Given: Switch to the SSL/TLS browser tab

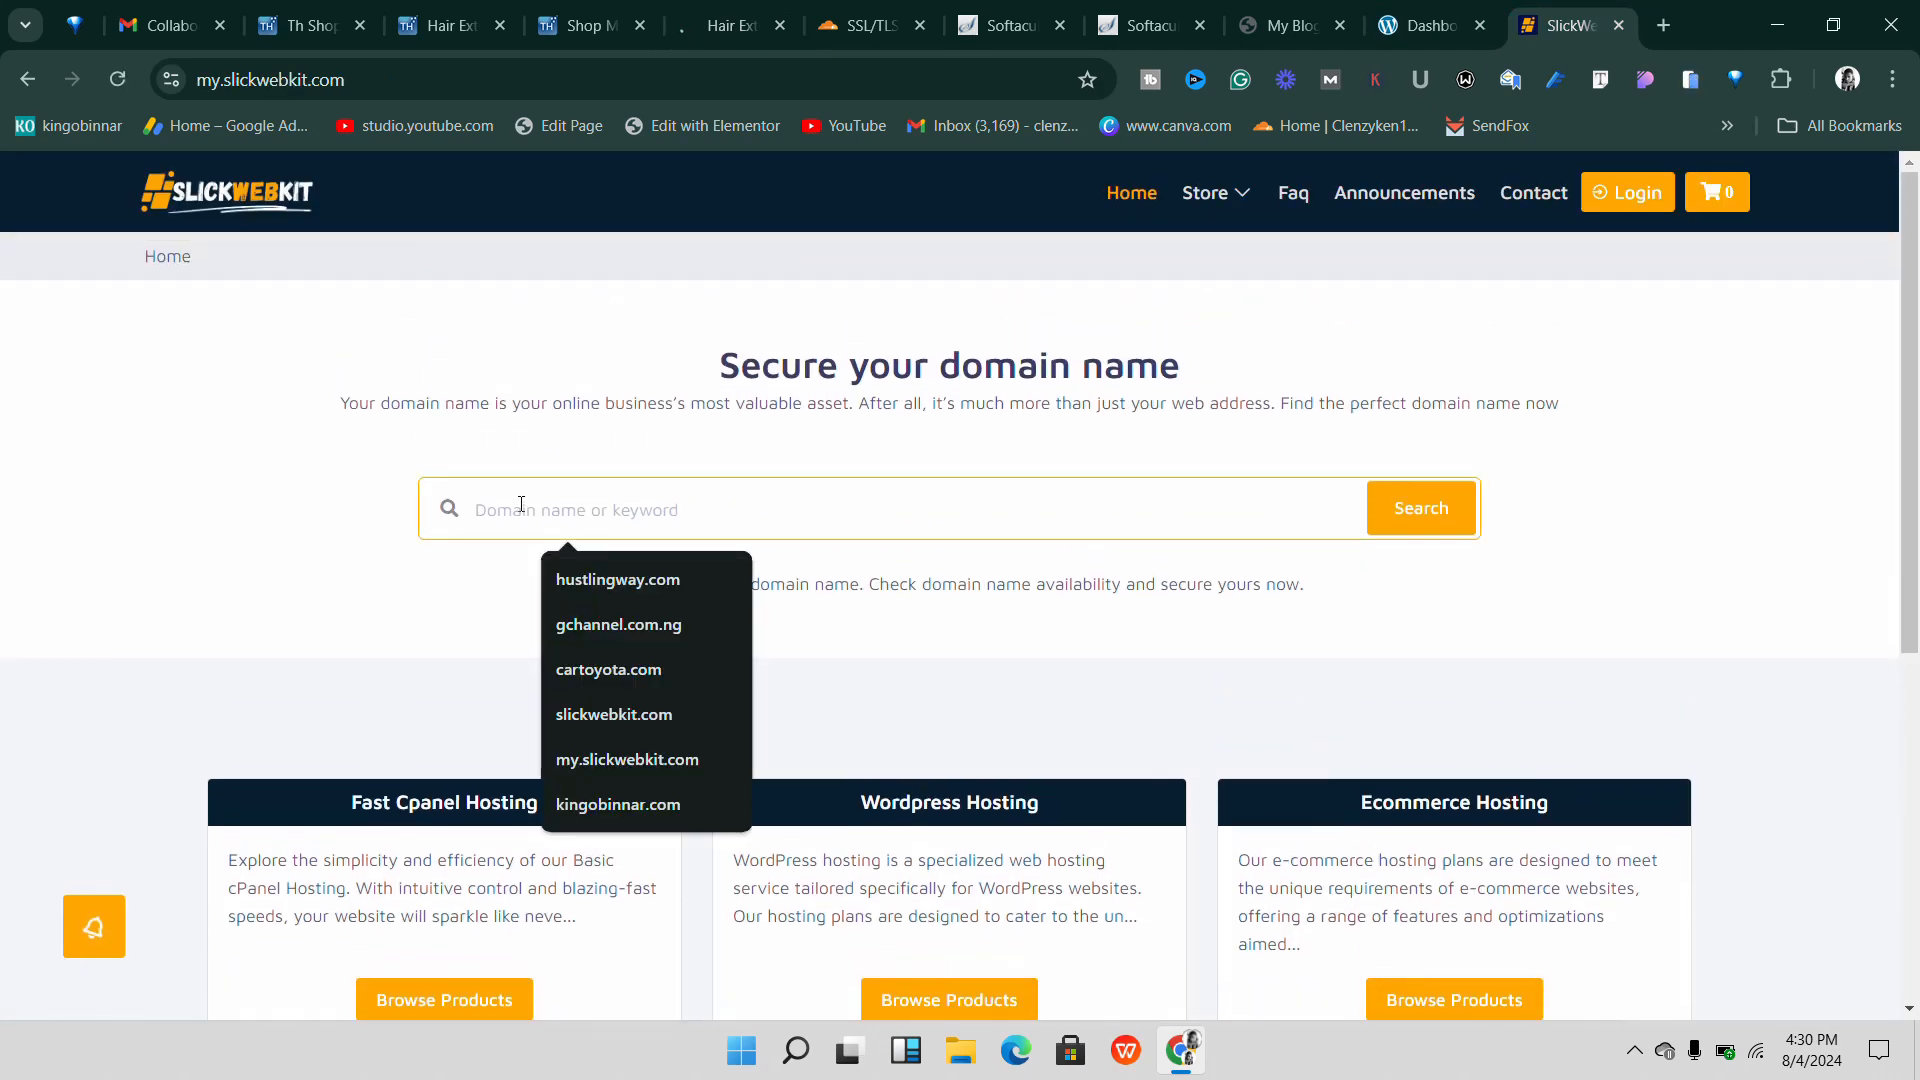Looking at the screenshot, I should [x=871, y=25].
